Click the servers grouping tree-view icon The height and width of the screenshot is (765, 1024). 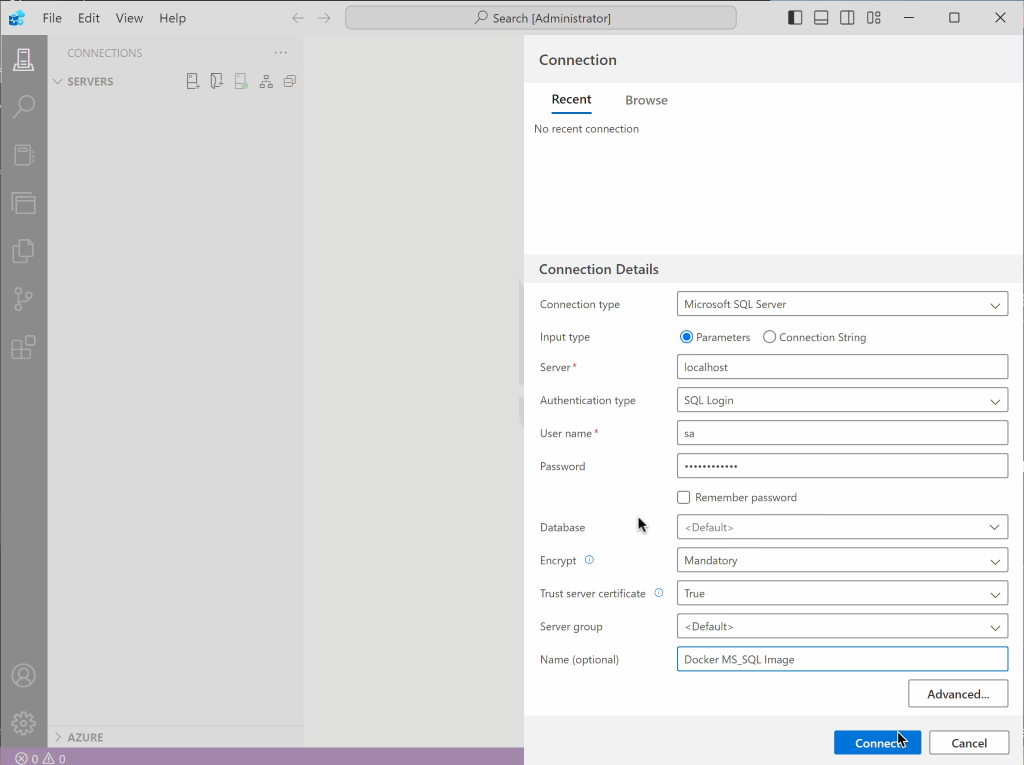tap(266, 81)
